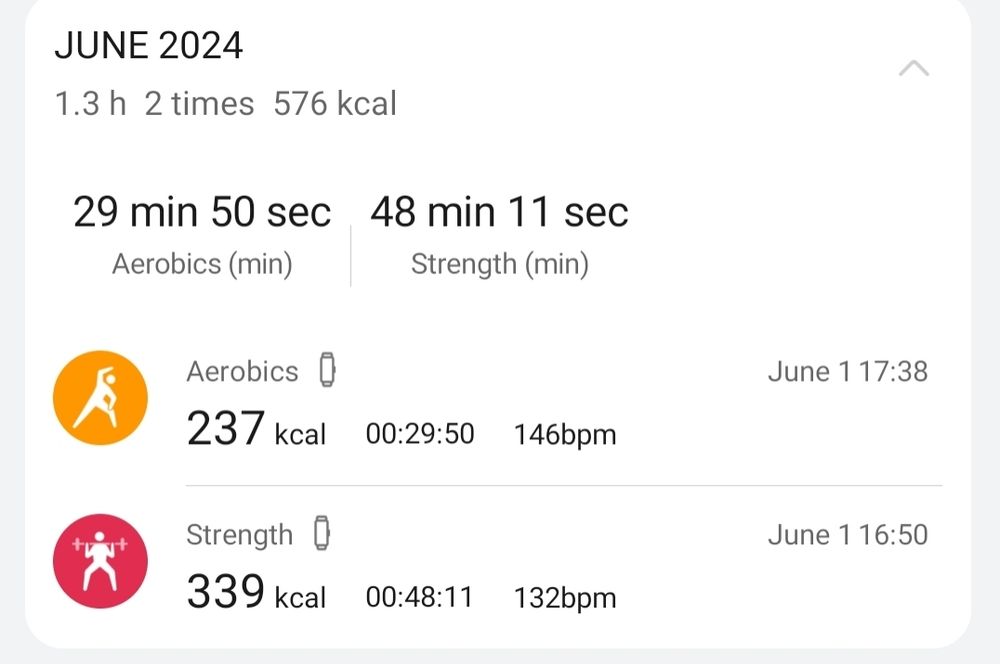Tap the 48 min 11 sec strength total
Image resolution: width=1000 pixels, height=664 pixels.
pyautogui.click(x=499, y=212)
